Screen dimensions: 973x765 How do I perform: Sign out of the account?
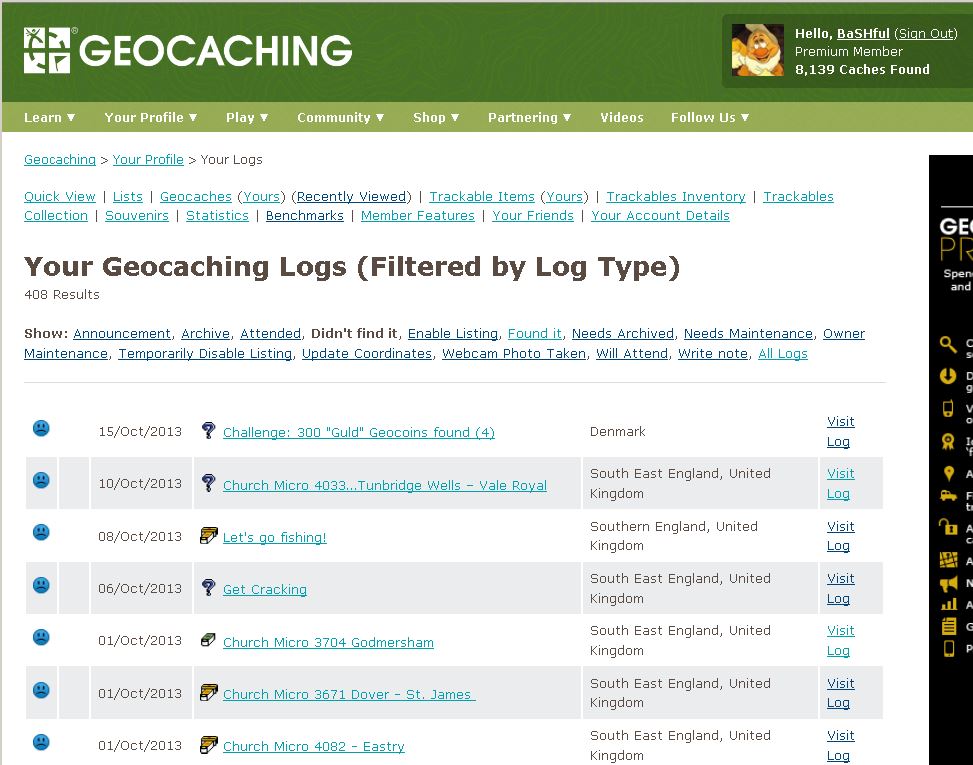click(x=925, y=33)
